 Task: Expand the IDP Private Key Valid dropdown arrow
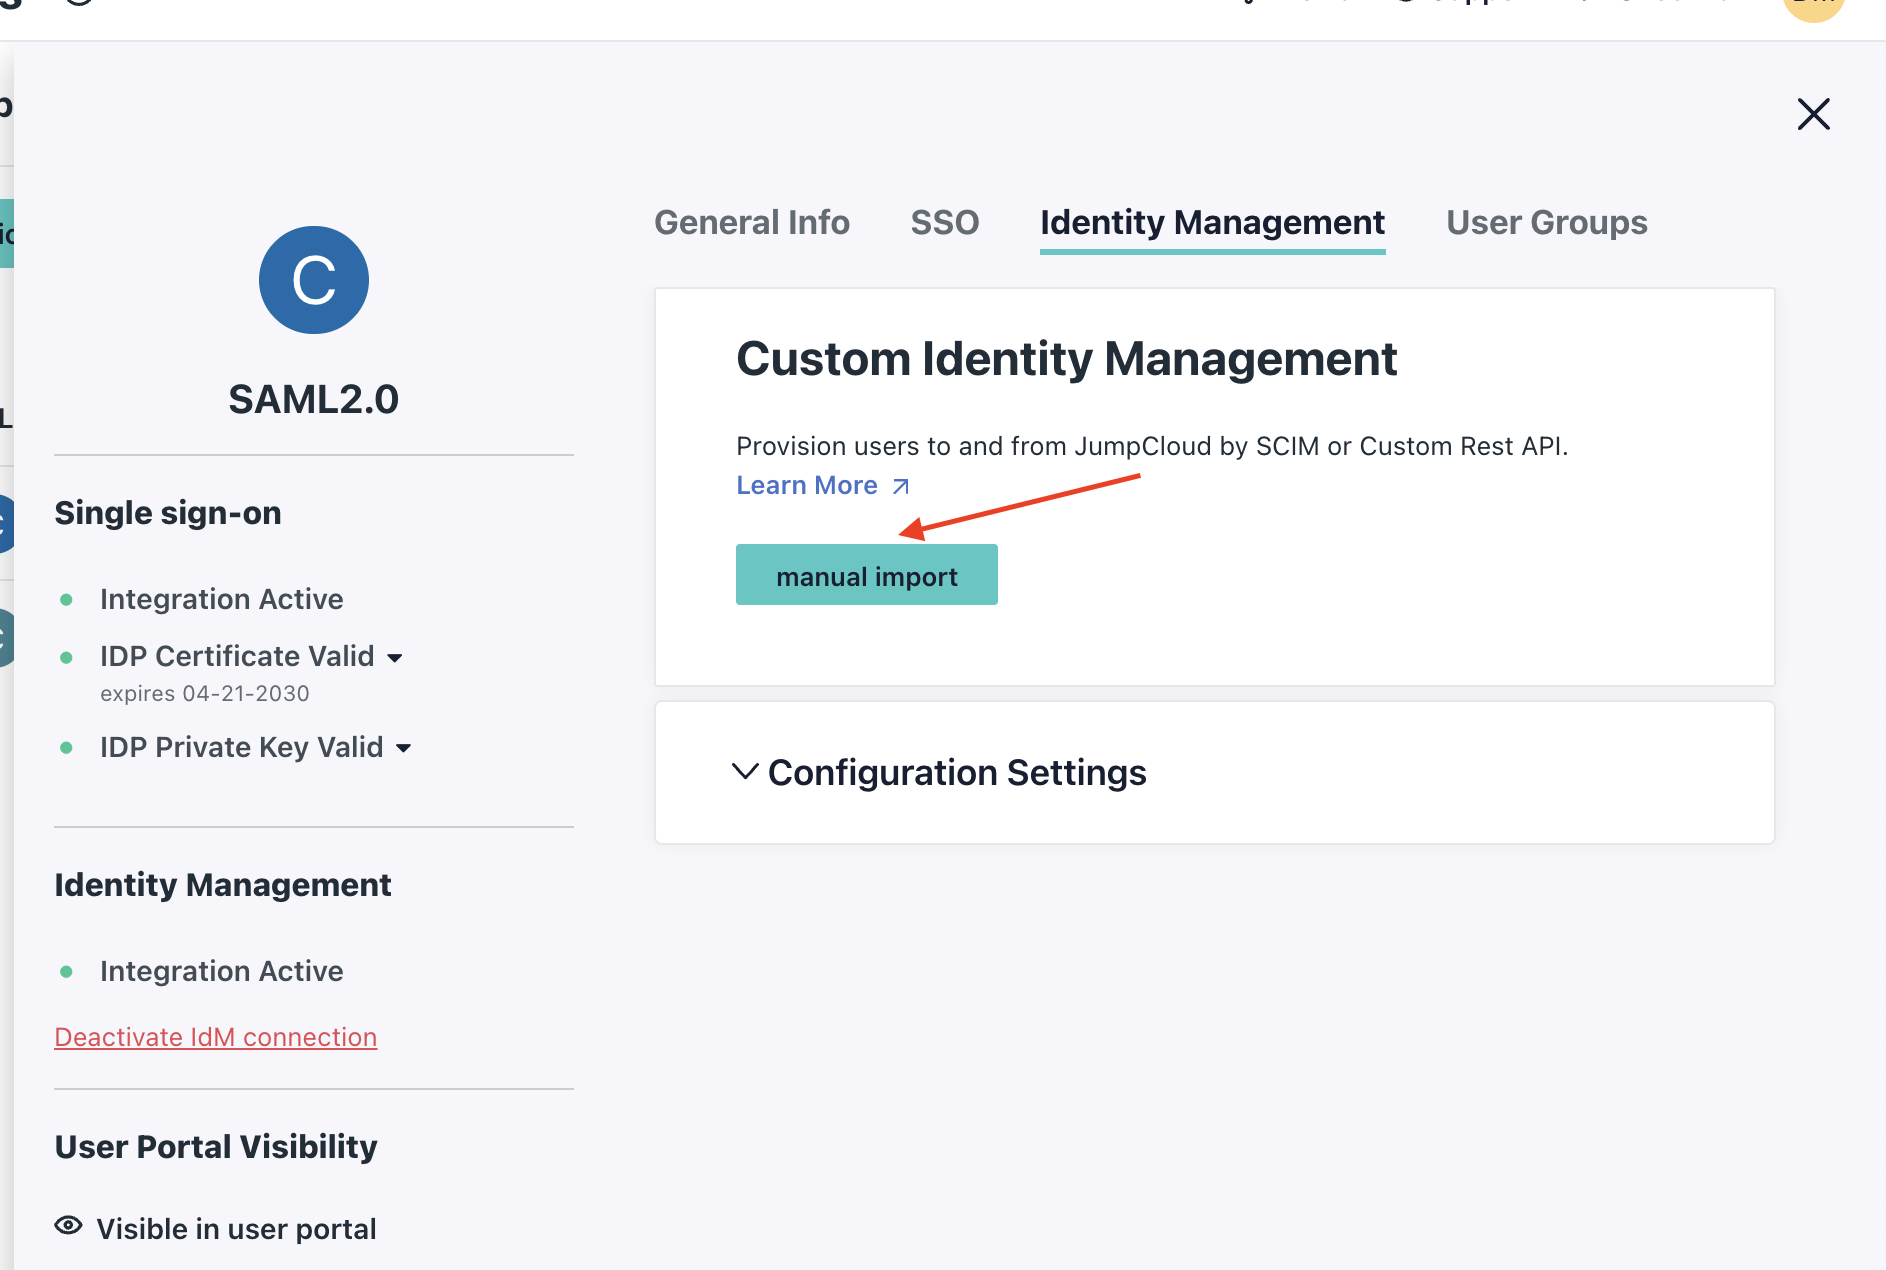[x=404, y=748]
